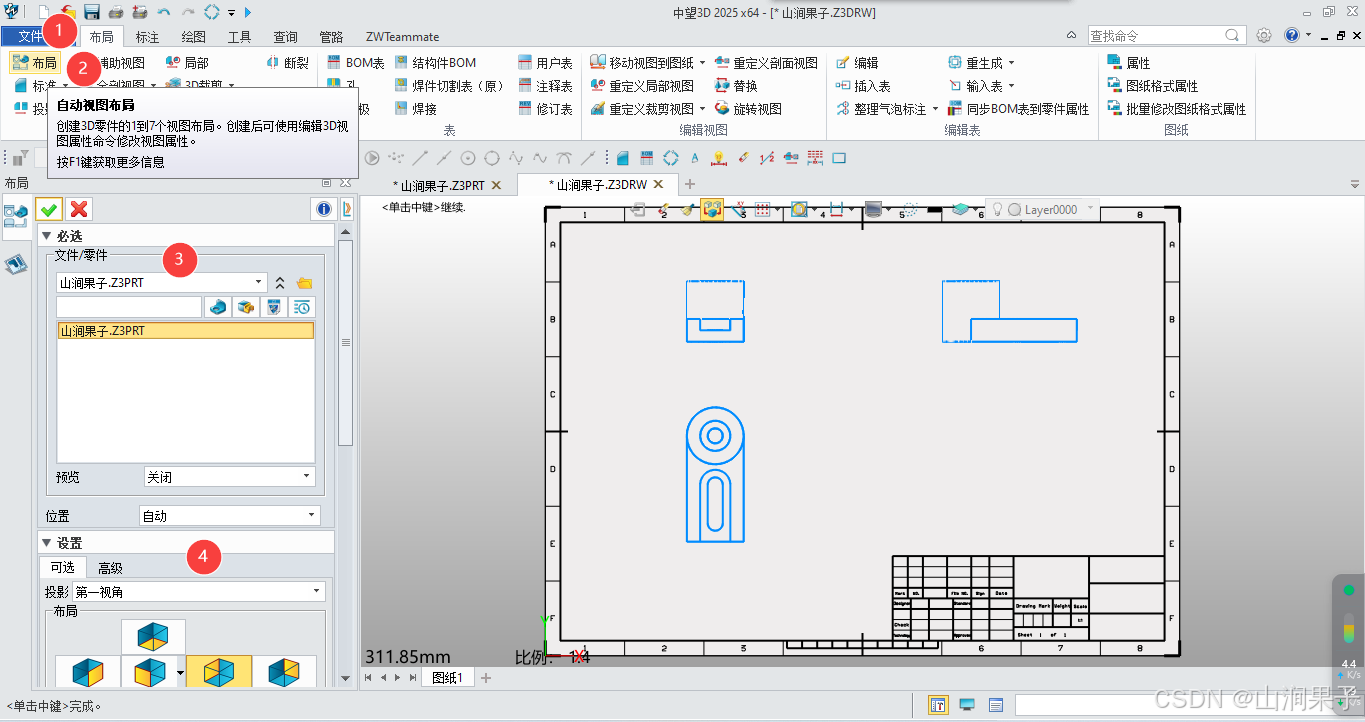Open the 工具 ribbon tab
This screenshot has width=1365, height=722.
point(240,37)
